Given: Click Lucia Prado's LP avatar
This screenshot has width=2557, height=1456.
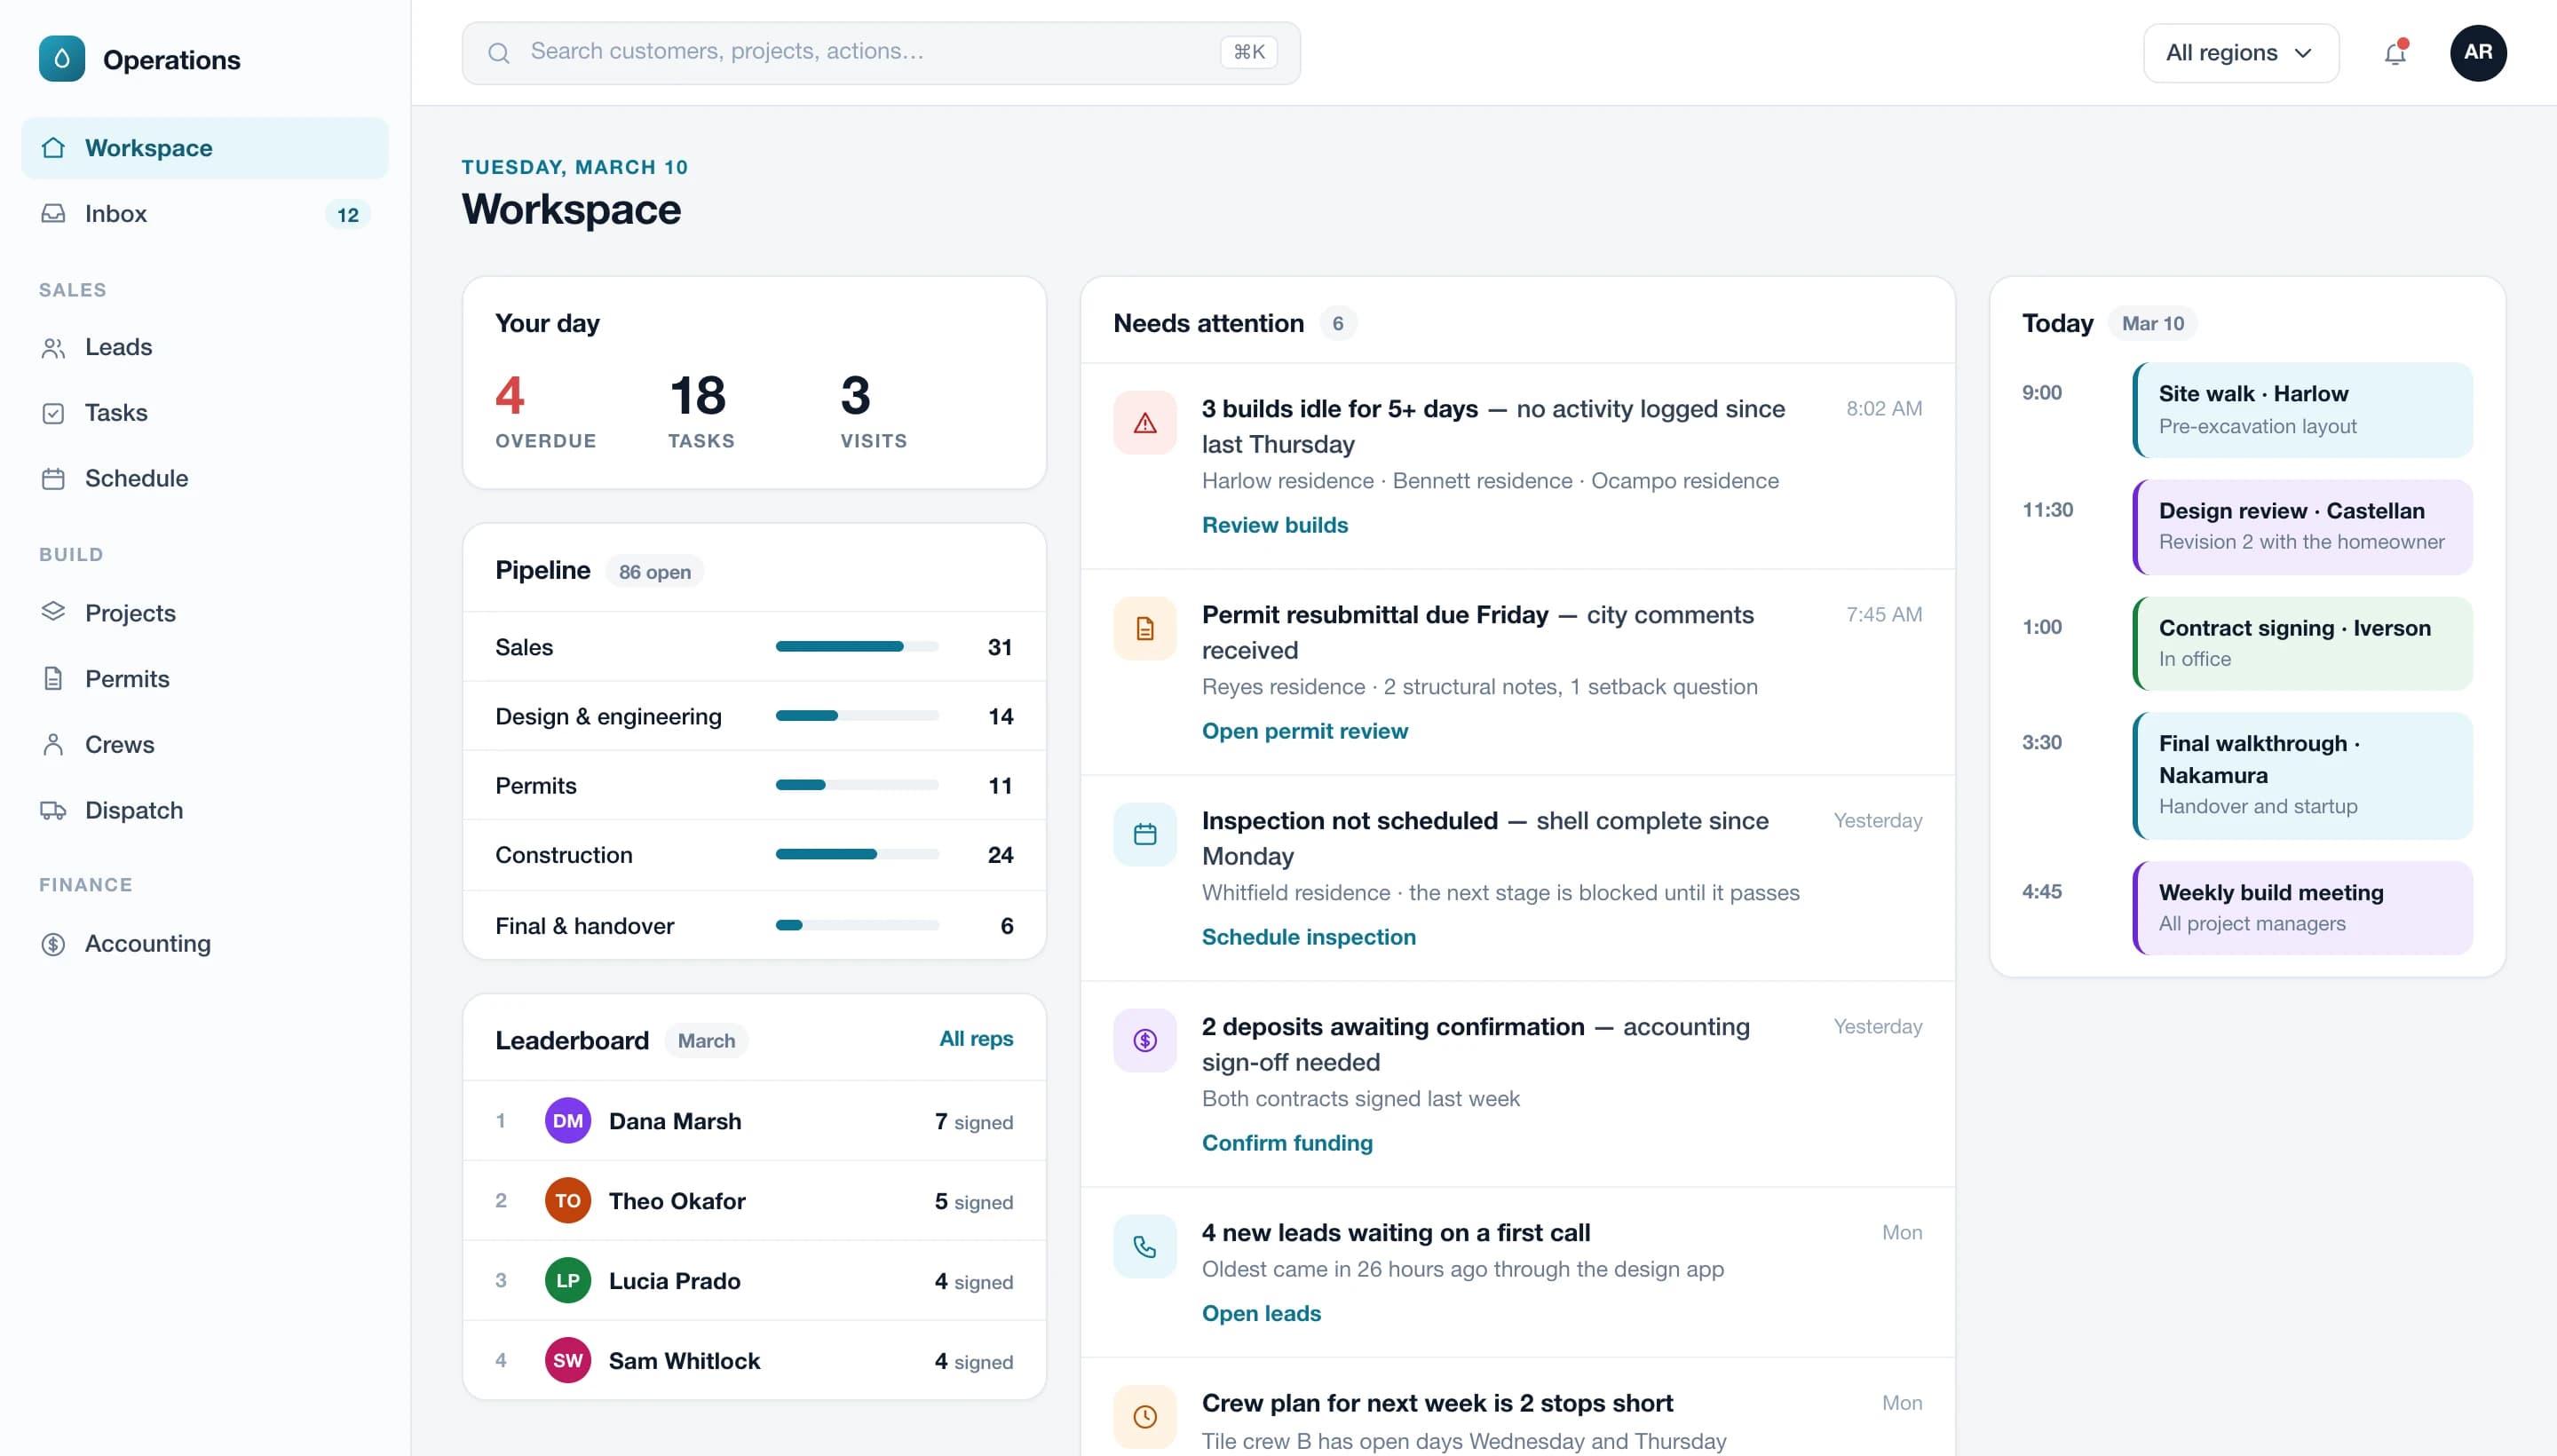Looking at the screenshot, I should pyautogui.click(x=567, y=1281).
